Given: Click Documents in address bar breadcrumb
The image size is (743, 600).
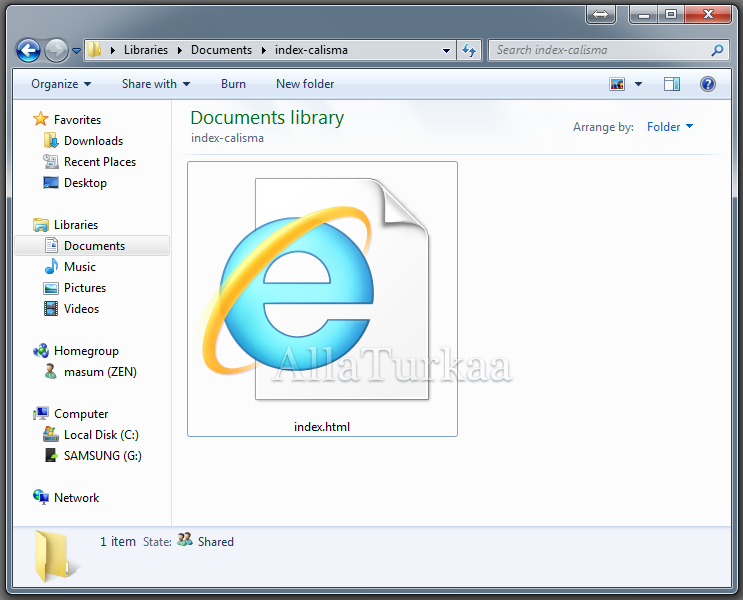Looking at the screenshot, I should click(x=221, y=50).
